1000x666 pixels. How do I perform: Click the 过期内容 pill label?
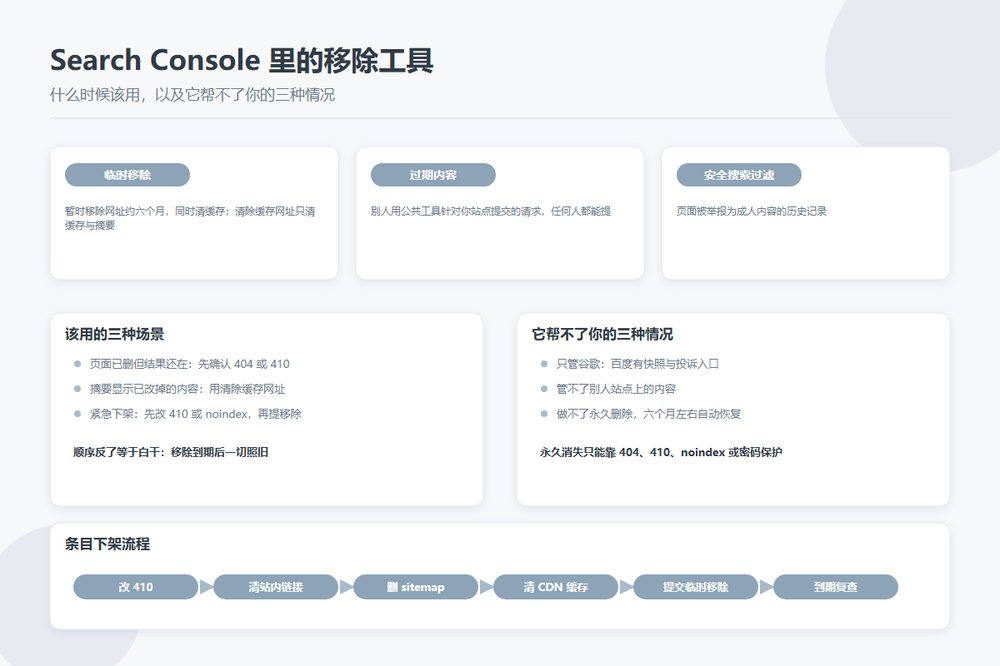pyautogui.click(x=433, y=175)
